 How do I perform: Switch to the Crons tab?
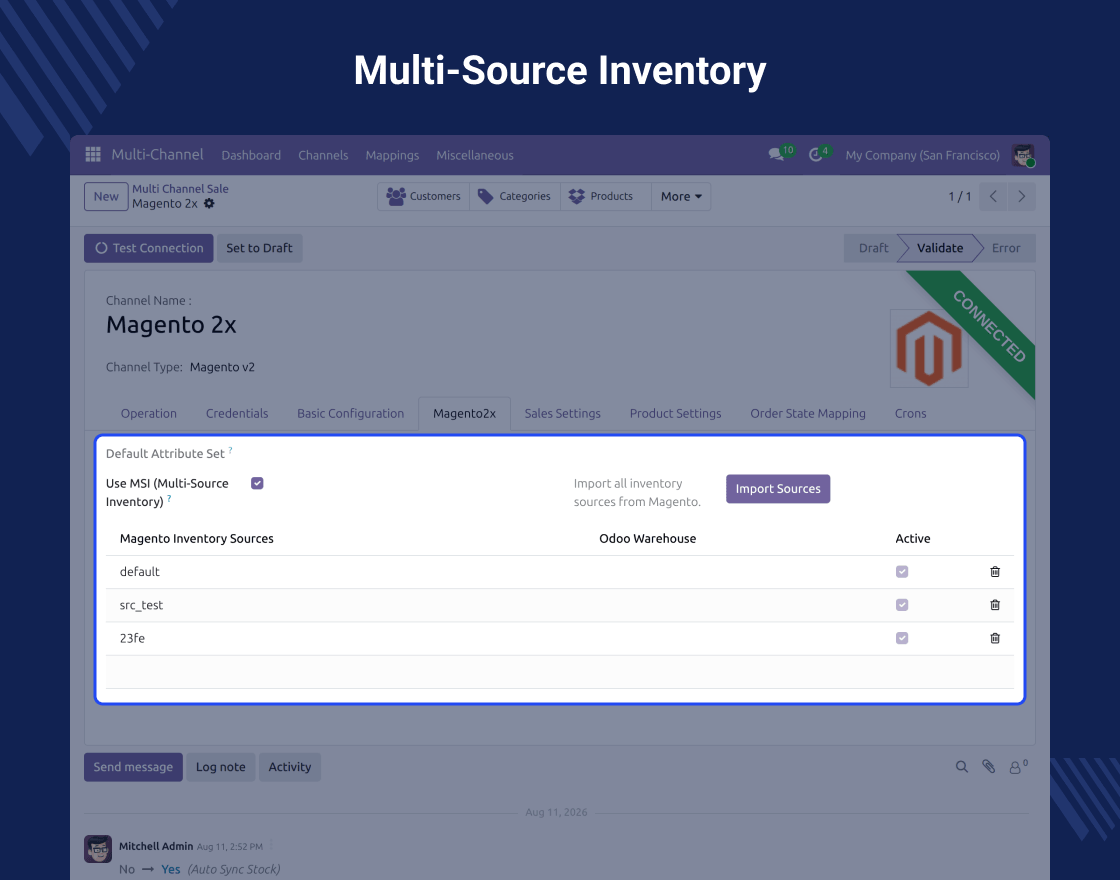click(x=911, y=414)
